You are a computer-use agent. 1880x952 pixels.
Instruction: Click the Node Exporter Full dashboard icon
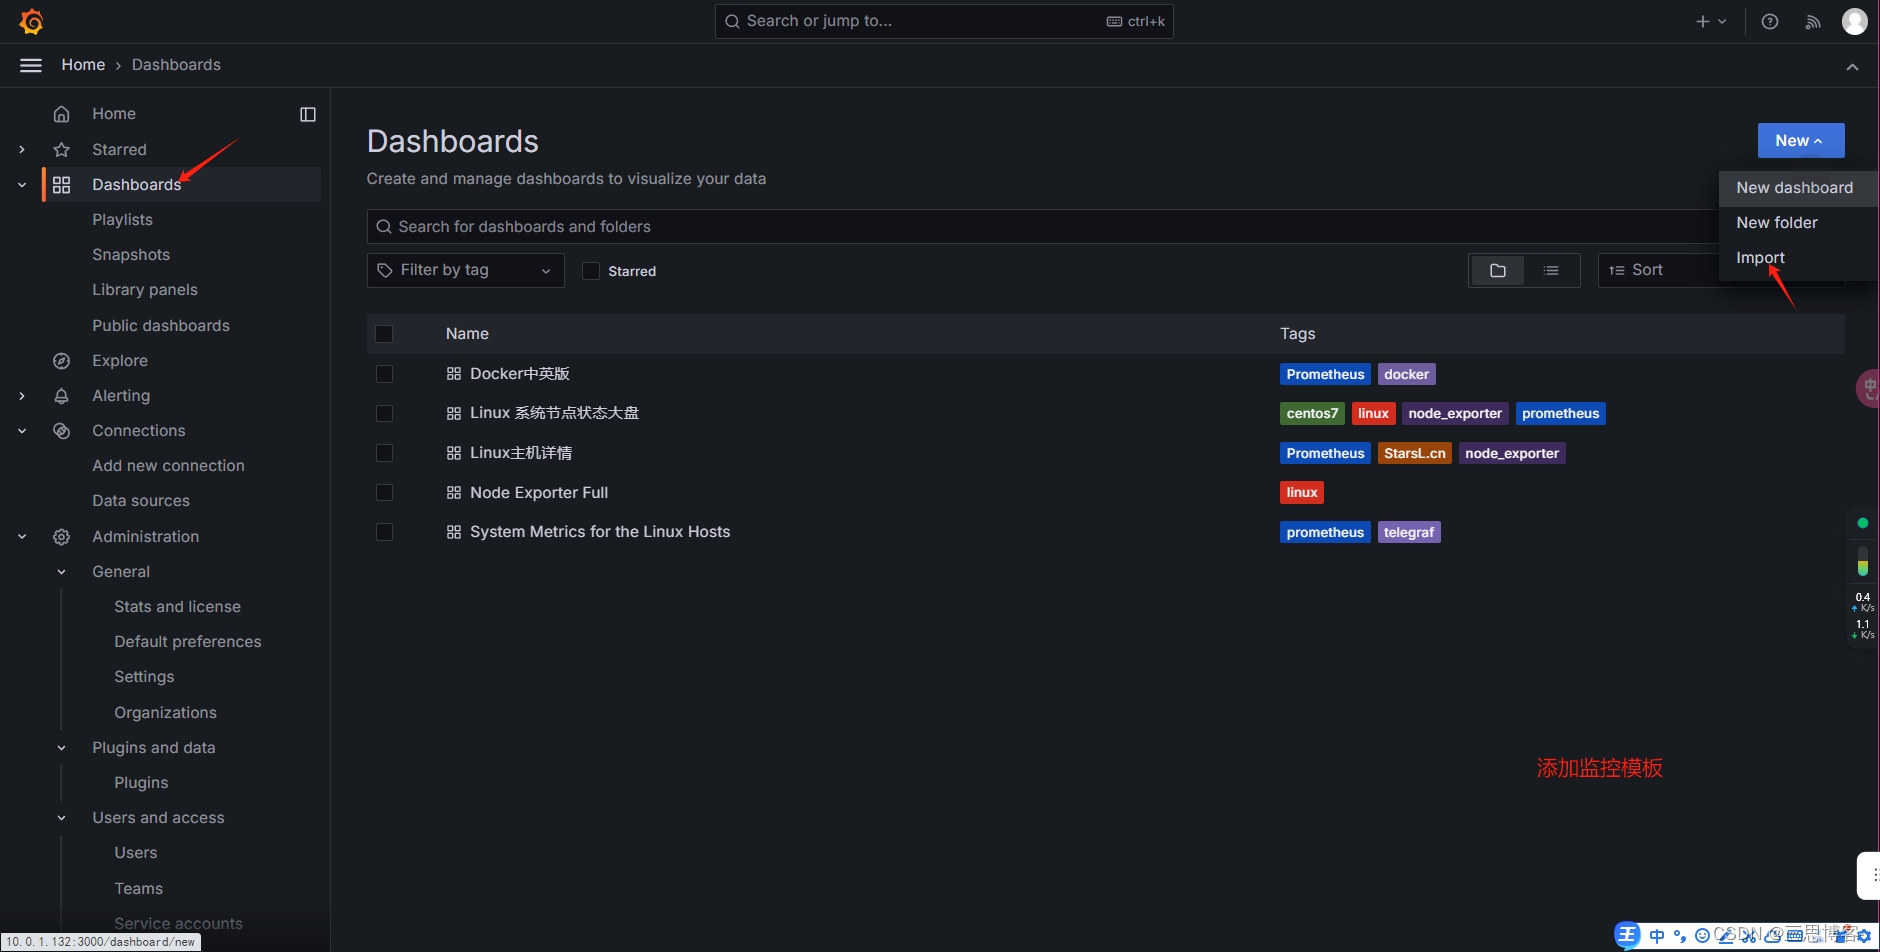(x=454, y=493)
